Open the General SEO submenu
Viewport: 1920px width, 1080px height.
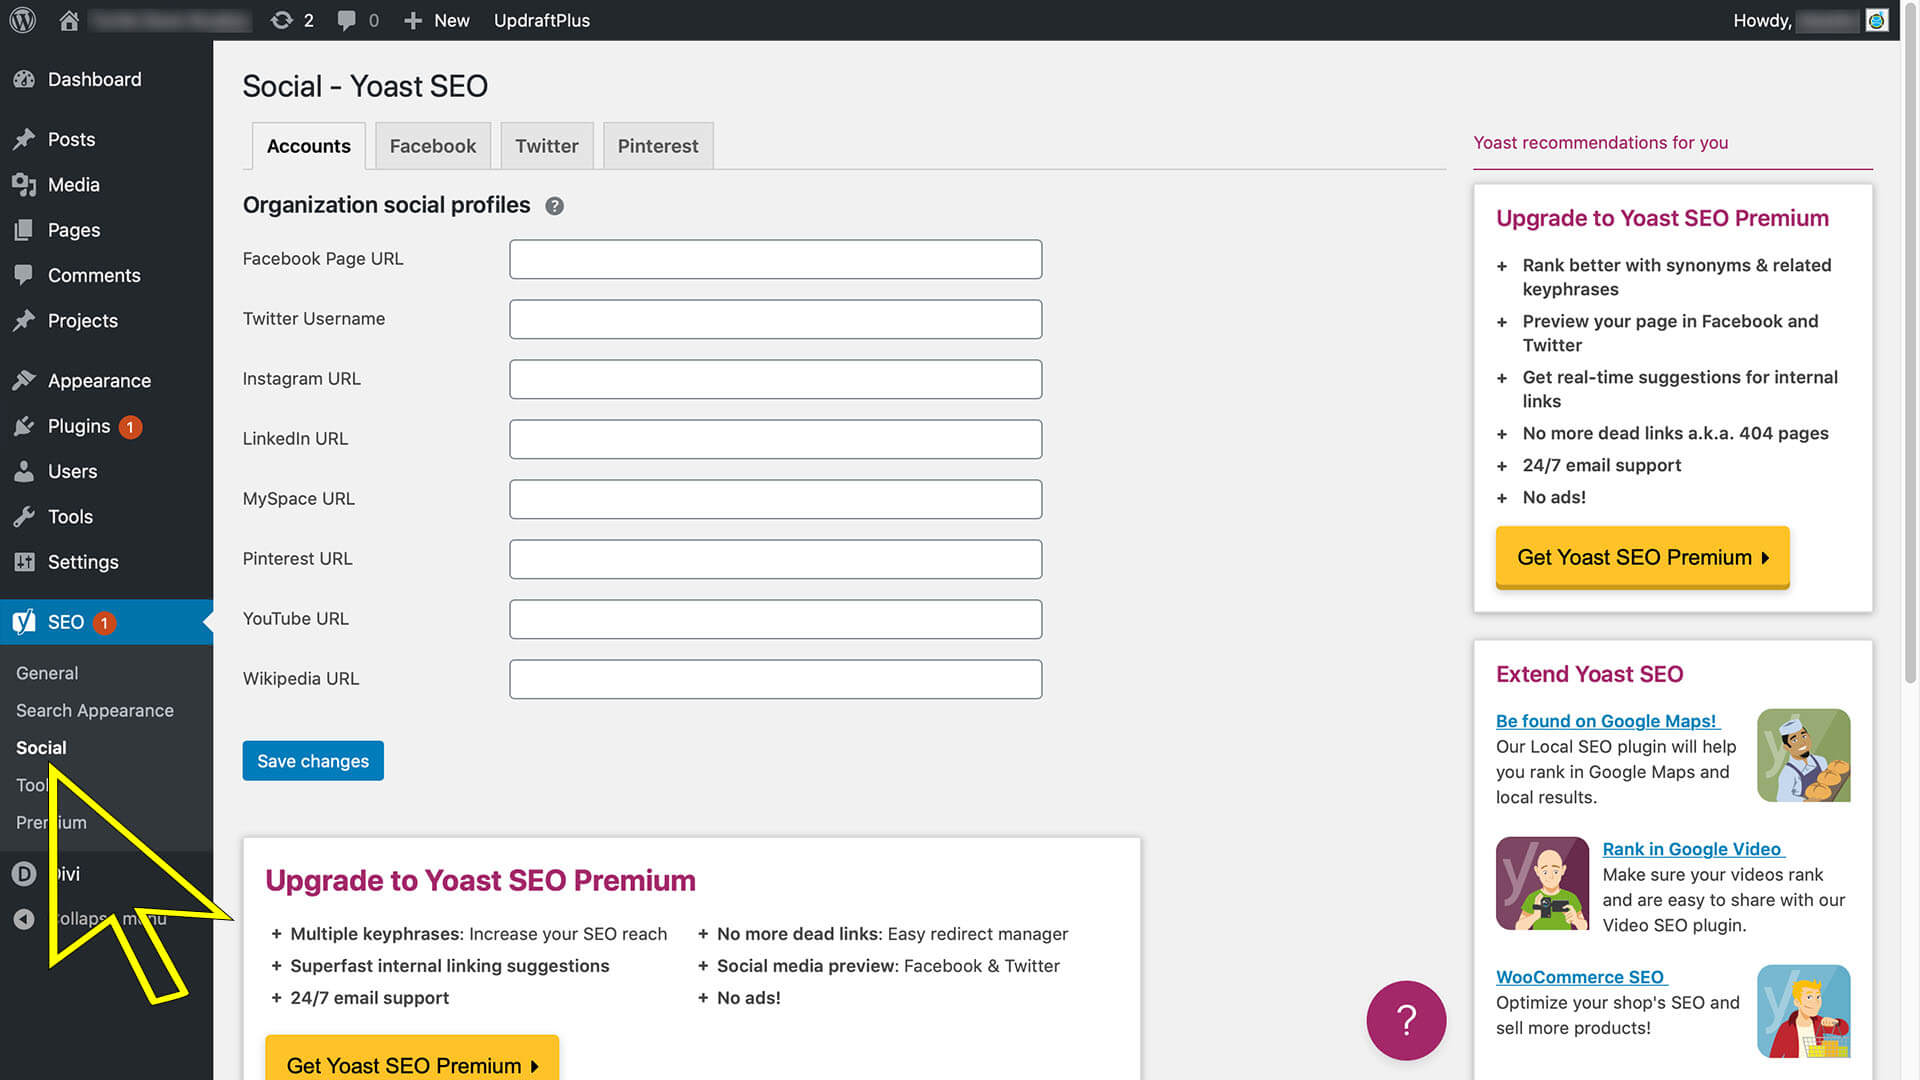47,673
